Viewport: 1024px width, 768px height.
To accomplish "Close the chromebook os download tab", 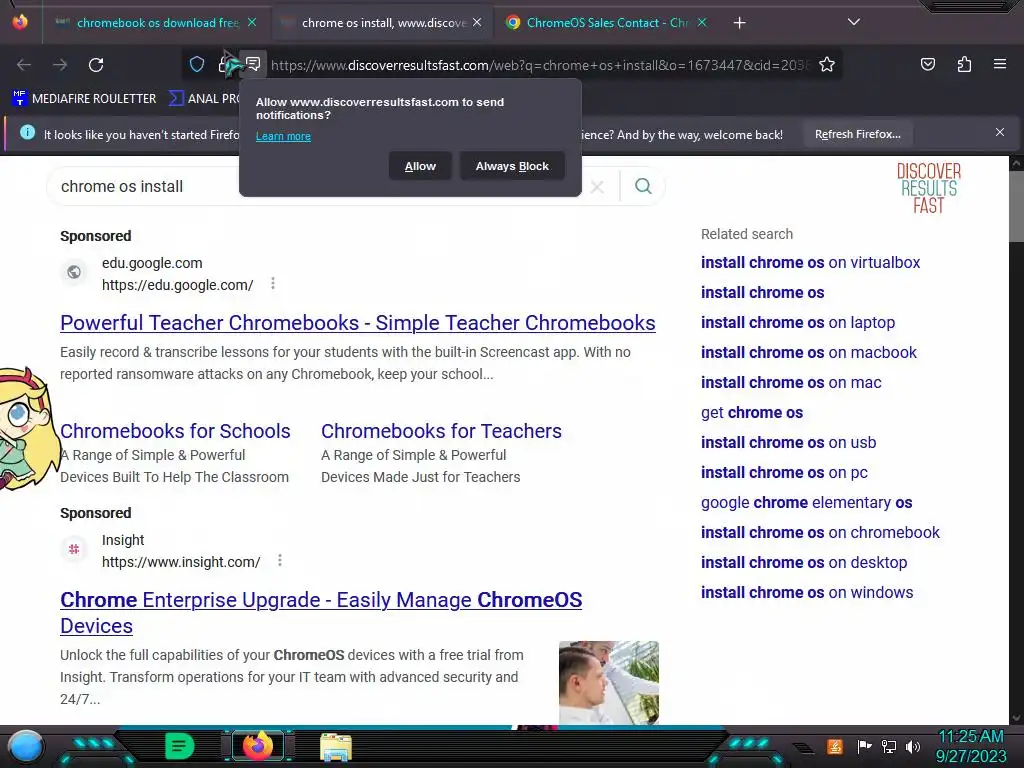I will (x=252, y=22).
